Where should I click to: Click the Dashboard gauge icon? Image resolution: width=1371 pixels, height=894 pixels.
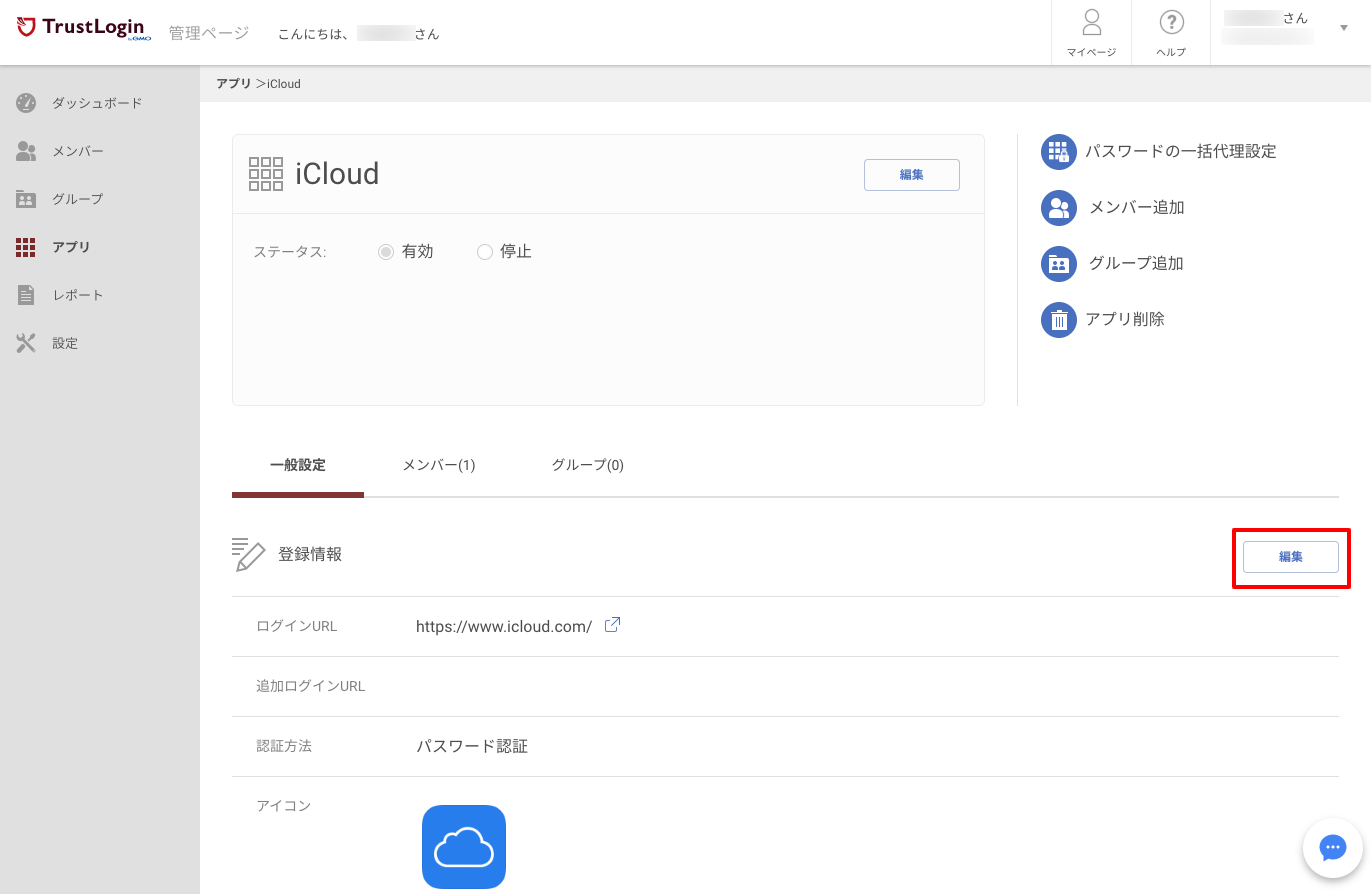[26, 103]
